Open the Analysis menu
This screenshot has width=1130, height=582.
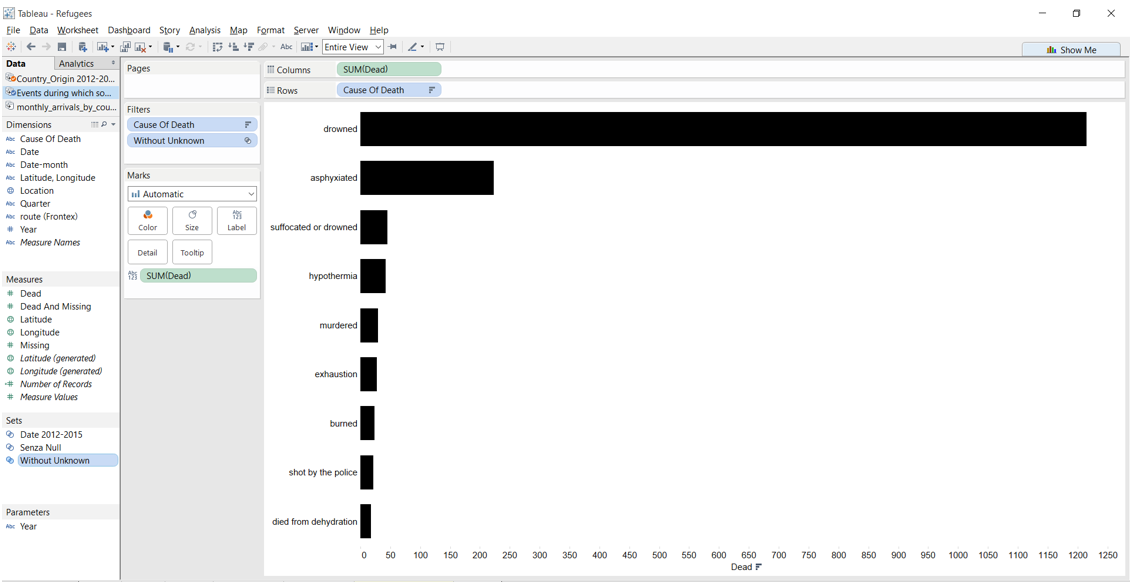(205, 30)
